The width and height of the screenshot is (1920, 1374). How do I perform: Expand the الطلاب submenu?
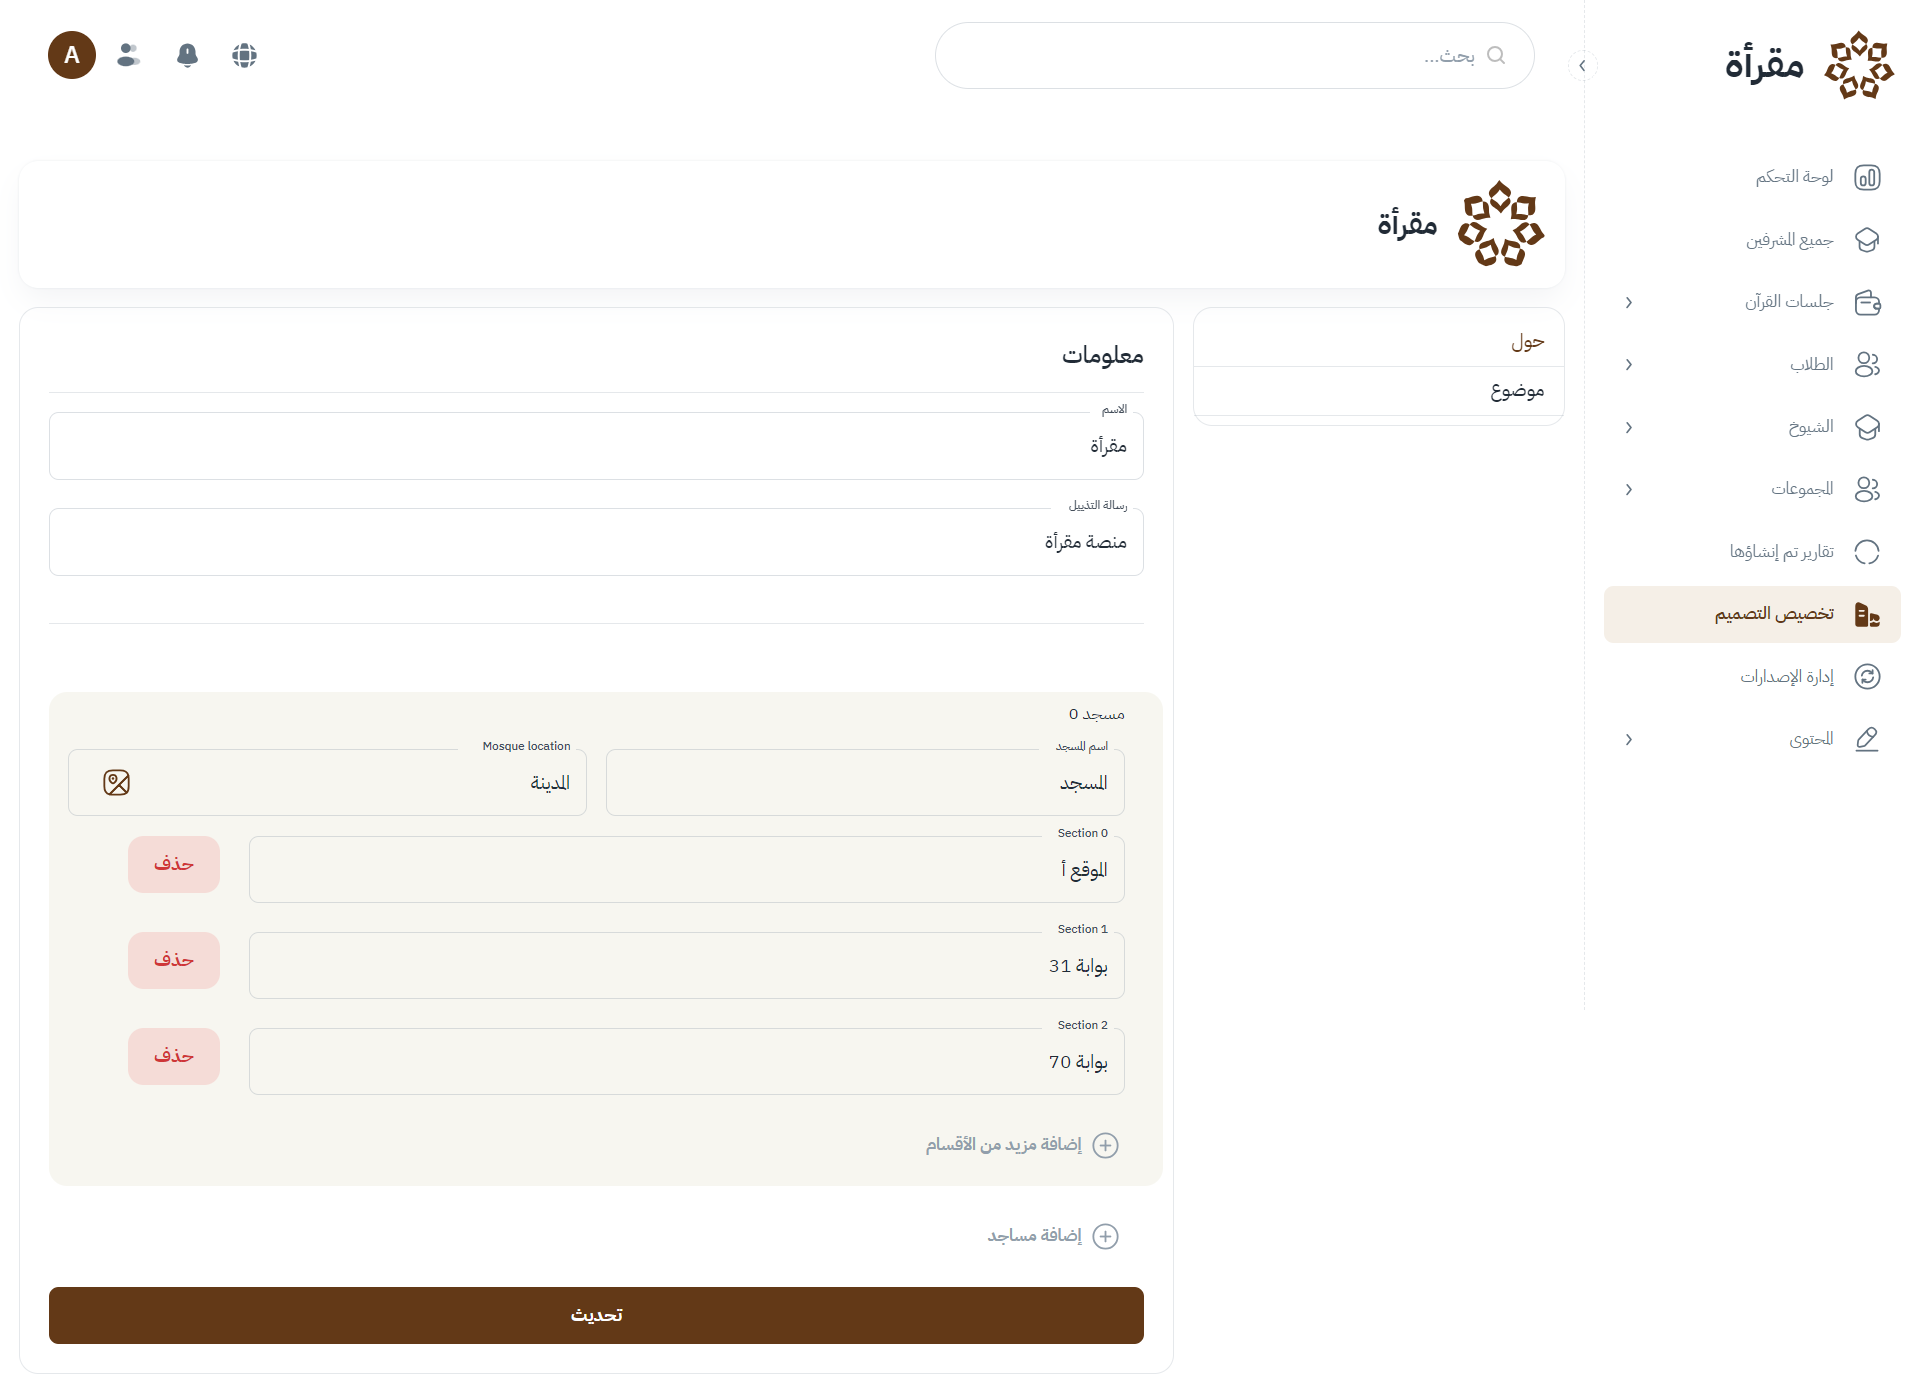point(1629,365)
